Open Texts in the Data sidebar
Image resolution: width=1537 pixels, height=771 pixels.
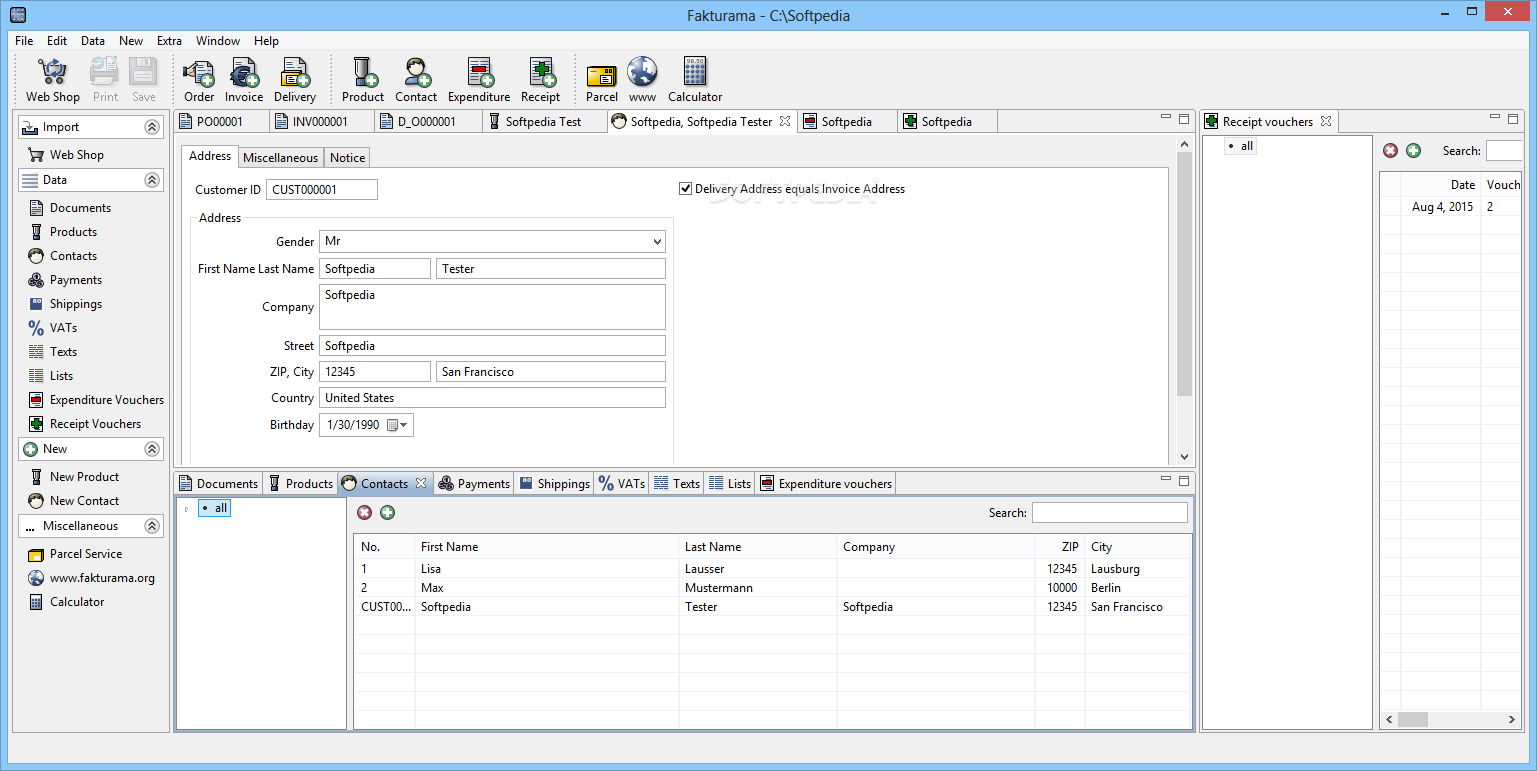[52, 352]
